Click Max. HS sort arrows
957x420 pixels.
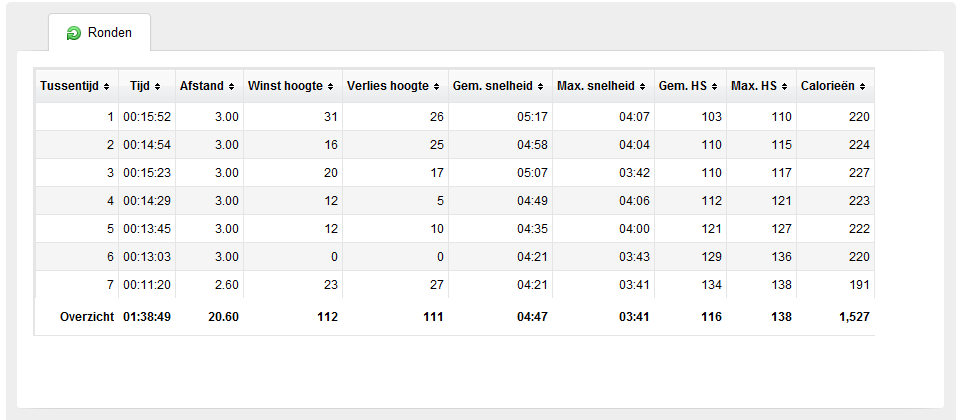pos(785,87)
